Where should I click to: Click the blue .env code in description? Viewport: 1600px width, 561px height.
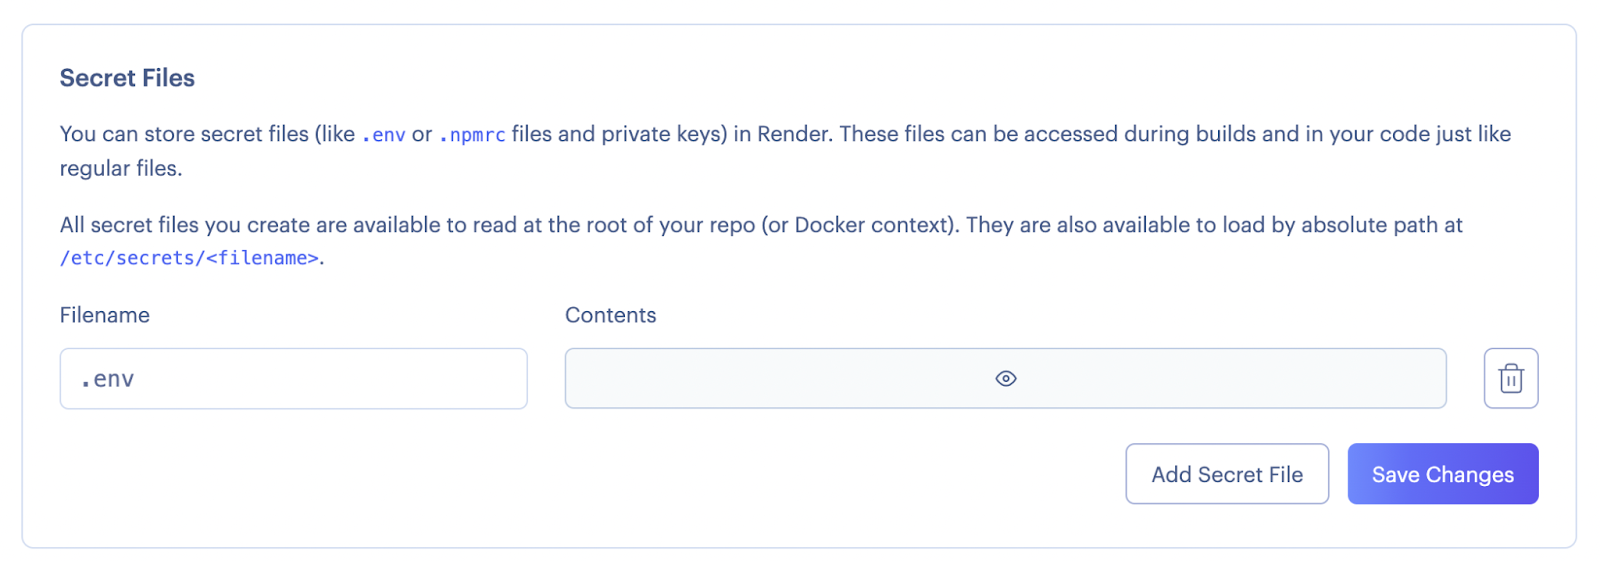[x=384, y=135]
